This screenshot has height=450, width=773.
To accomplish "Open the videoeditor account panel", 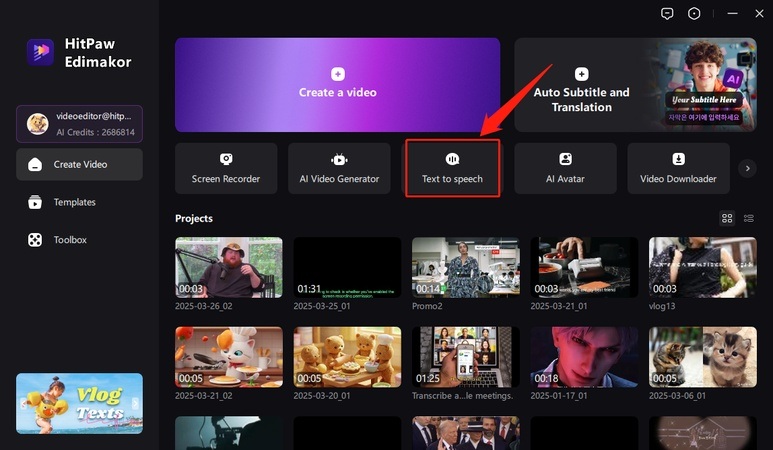I will [79, 124].
